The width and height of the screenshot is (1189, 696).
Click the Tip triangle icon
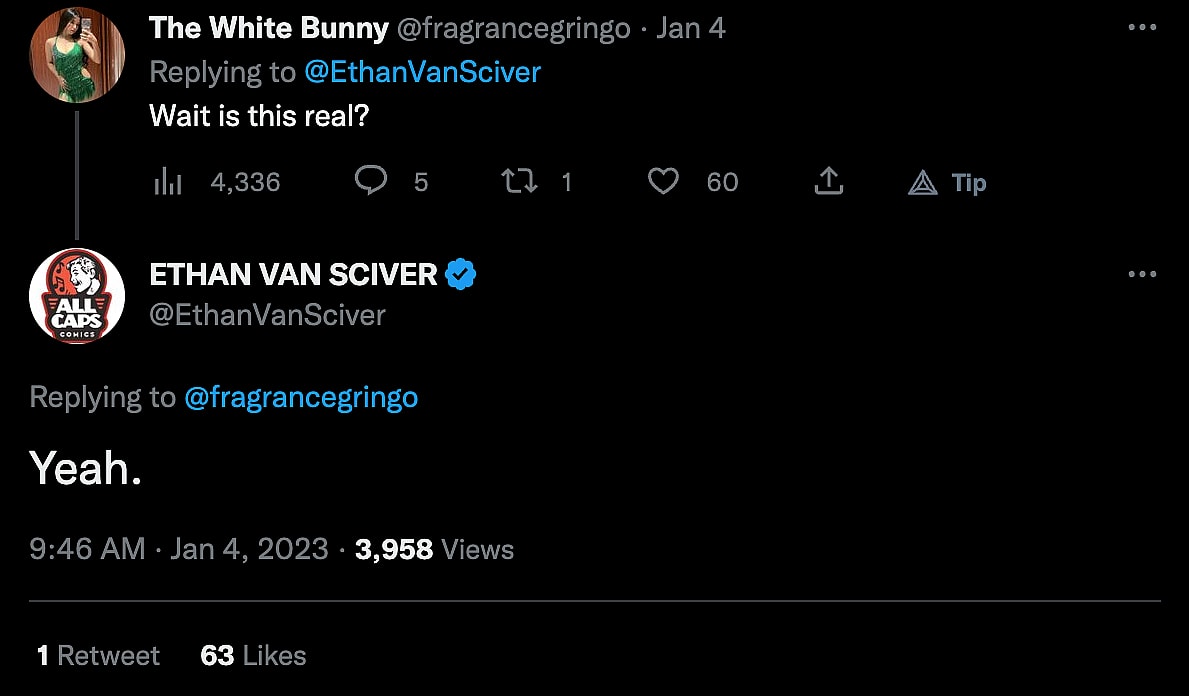click(x=922, y=183)
